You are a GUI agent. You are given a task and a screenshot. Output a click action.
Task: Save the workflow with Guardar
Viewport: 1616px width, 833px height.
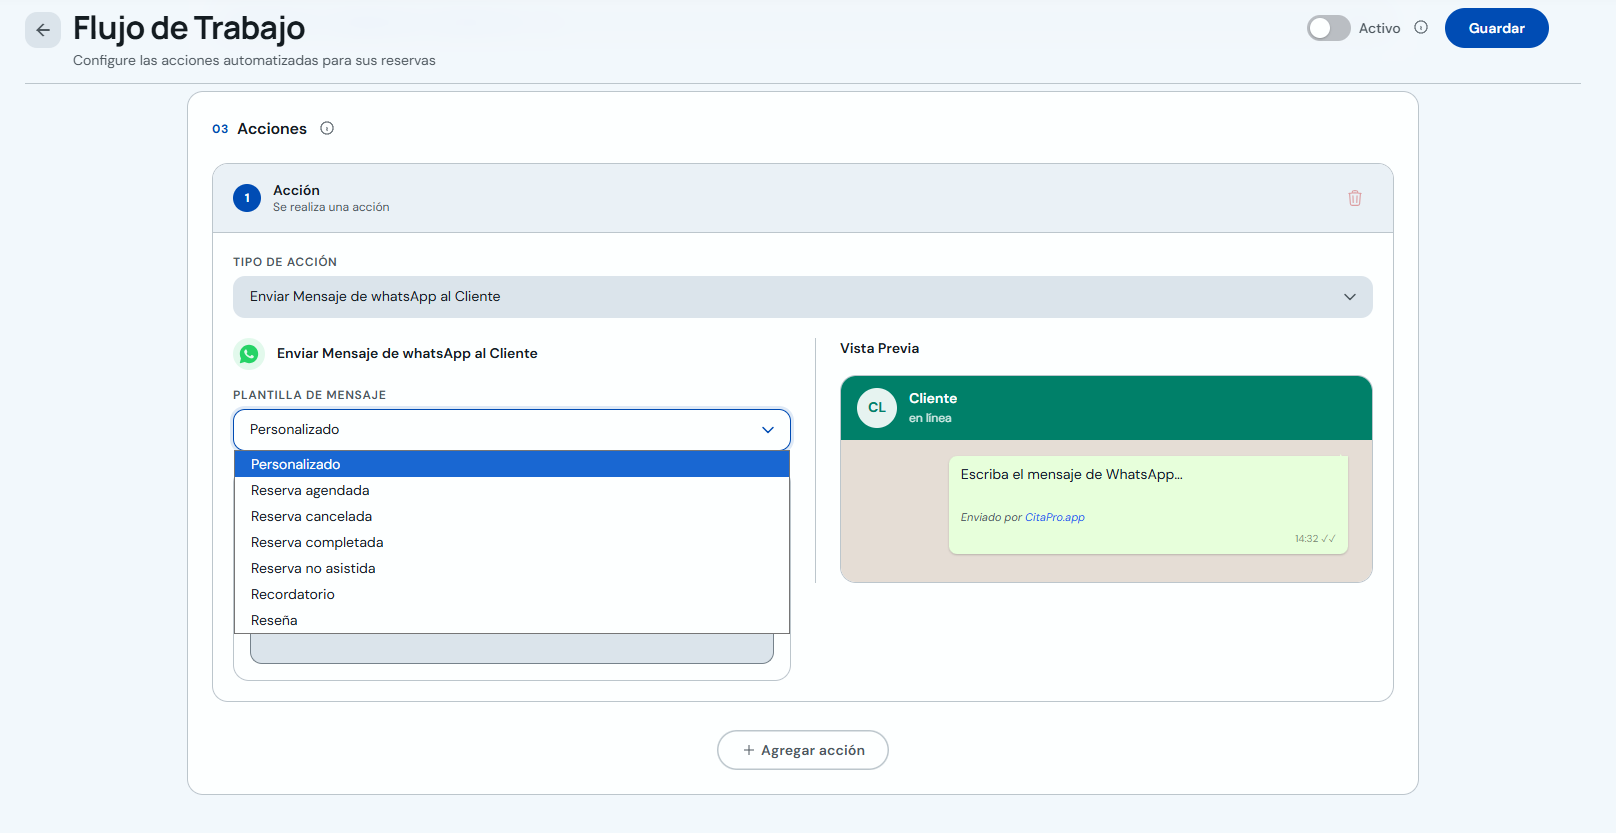1496,28
